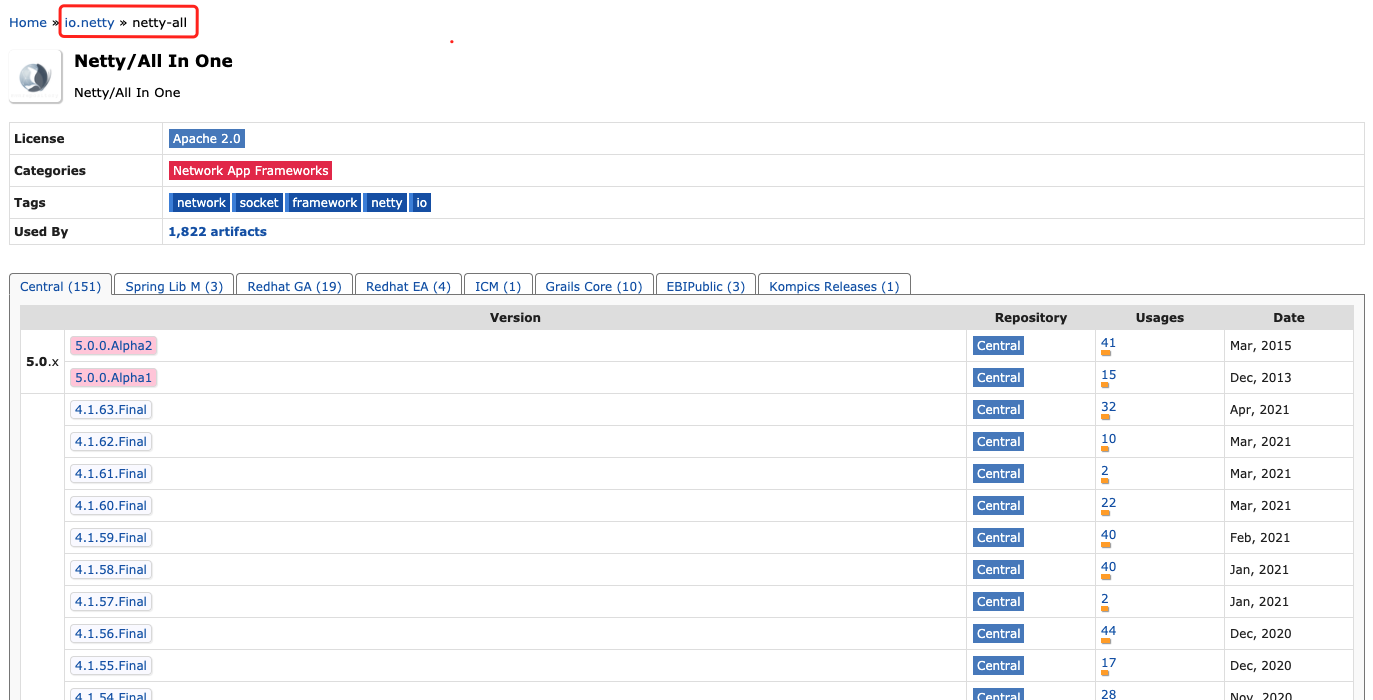
Task: Click Central repository for 4.1.63.Final
Action: pos(999,410)
